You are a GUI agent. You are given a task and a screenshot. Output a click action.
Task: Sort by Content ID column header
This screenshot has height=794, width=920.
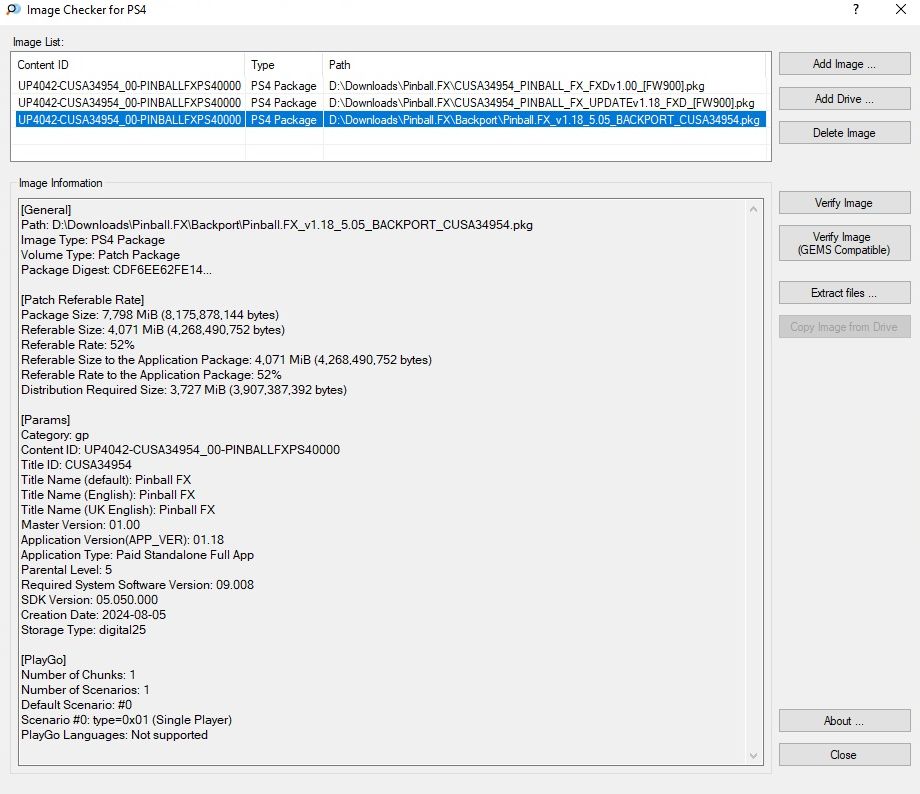pyautogui.click(x=128, y=65)
